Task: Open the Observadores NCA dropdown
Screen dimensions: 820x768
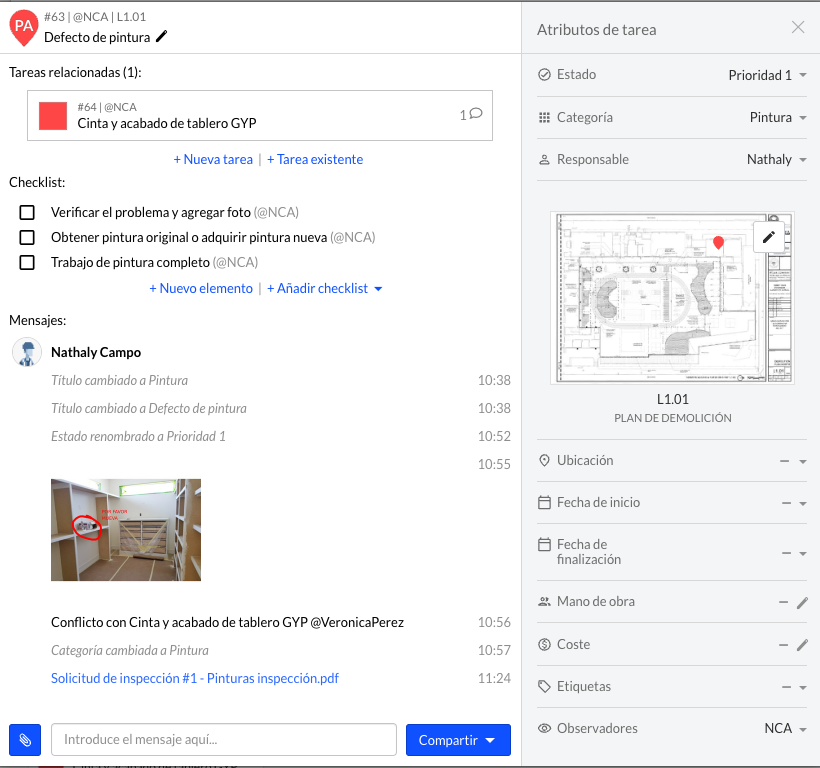Action: tap(785, 728)
